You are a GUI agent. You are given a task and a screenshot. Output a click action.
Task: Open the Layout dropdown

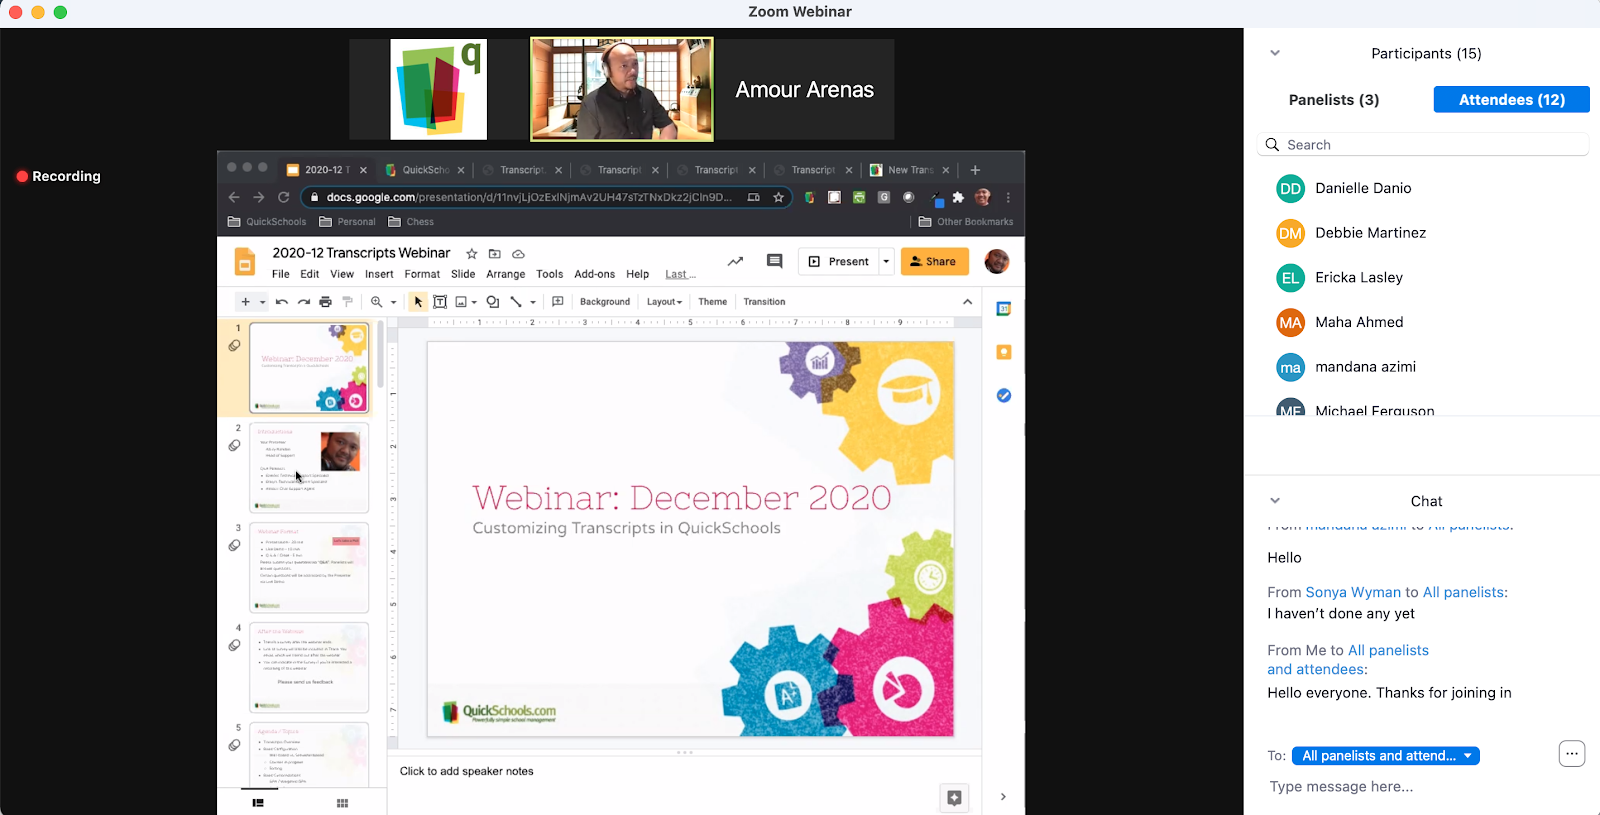(664, 302)
